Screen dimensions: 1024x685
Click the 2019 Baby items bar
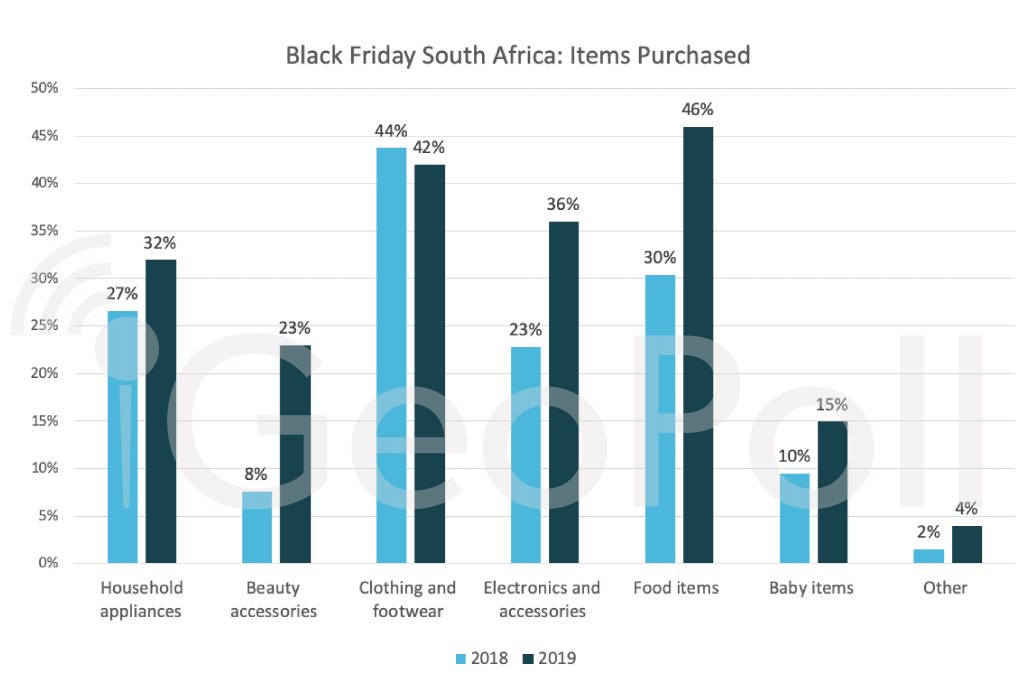[x=833, y=492]
